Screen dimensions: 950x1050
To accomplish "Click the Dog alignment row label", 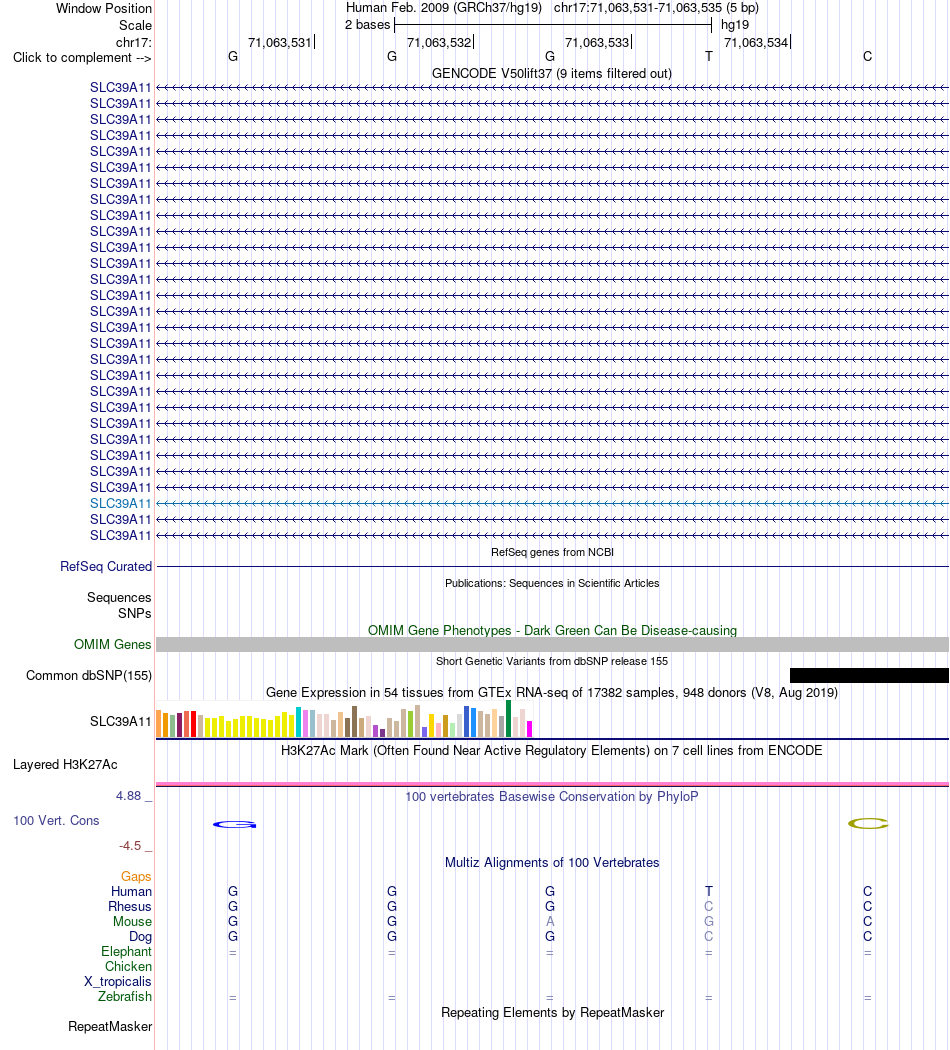I will tap(141, 937).
